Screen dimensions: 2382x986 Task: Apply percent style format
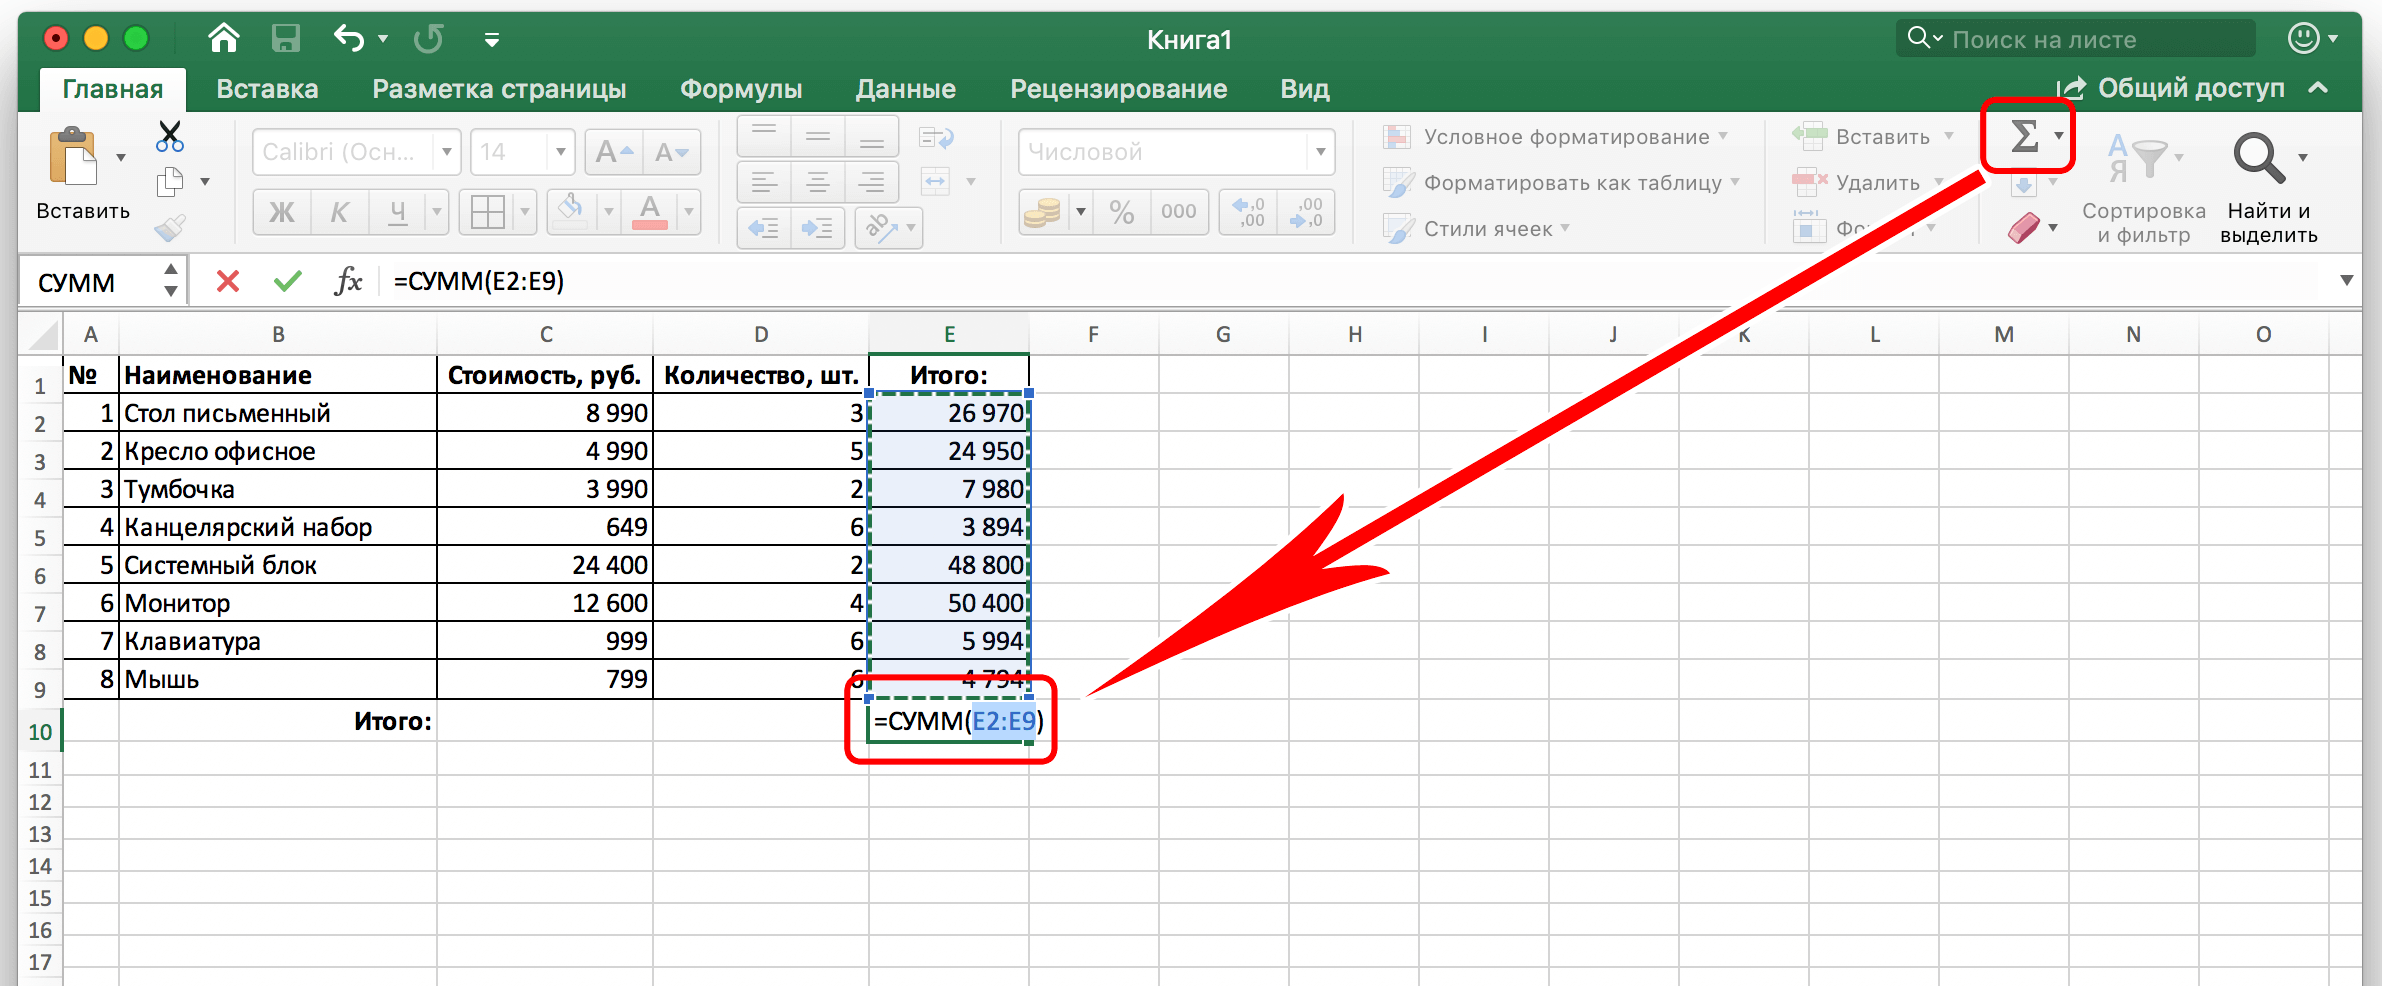pyautogui.click(x=1122, y=212)
